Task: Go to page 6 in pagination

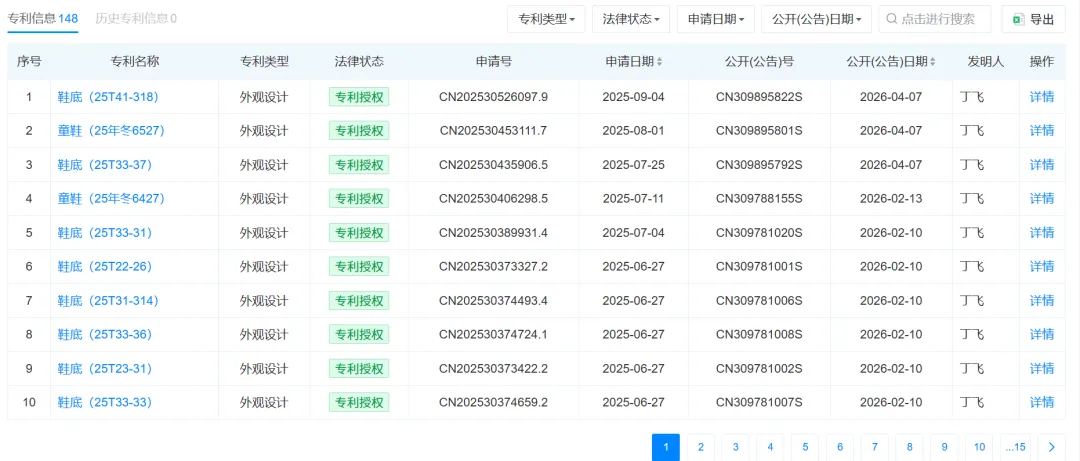Action: [840, 447]
